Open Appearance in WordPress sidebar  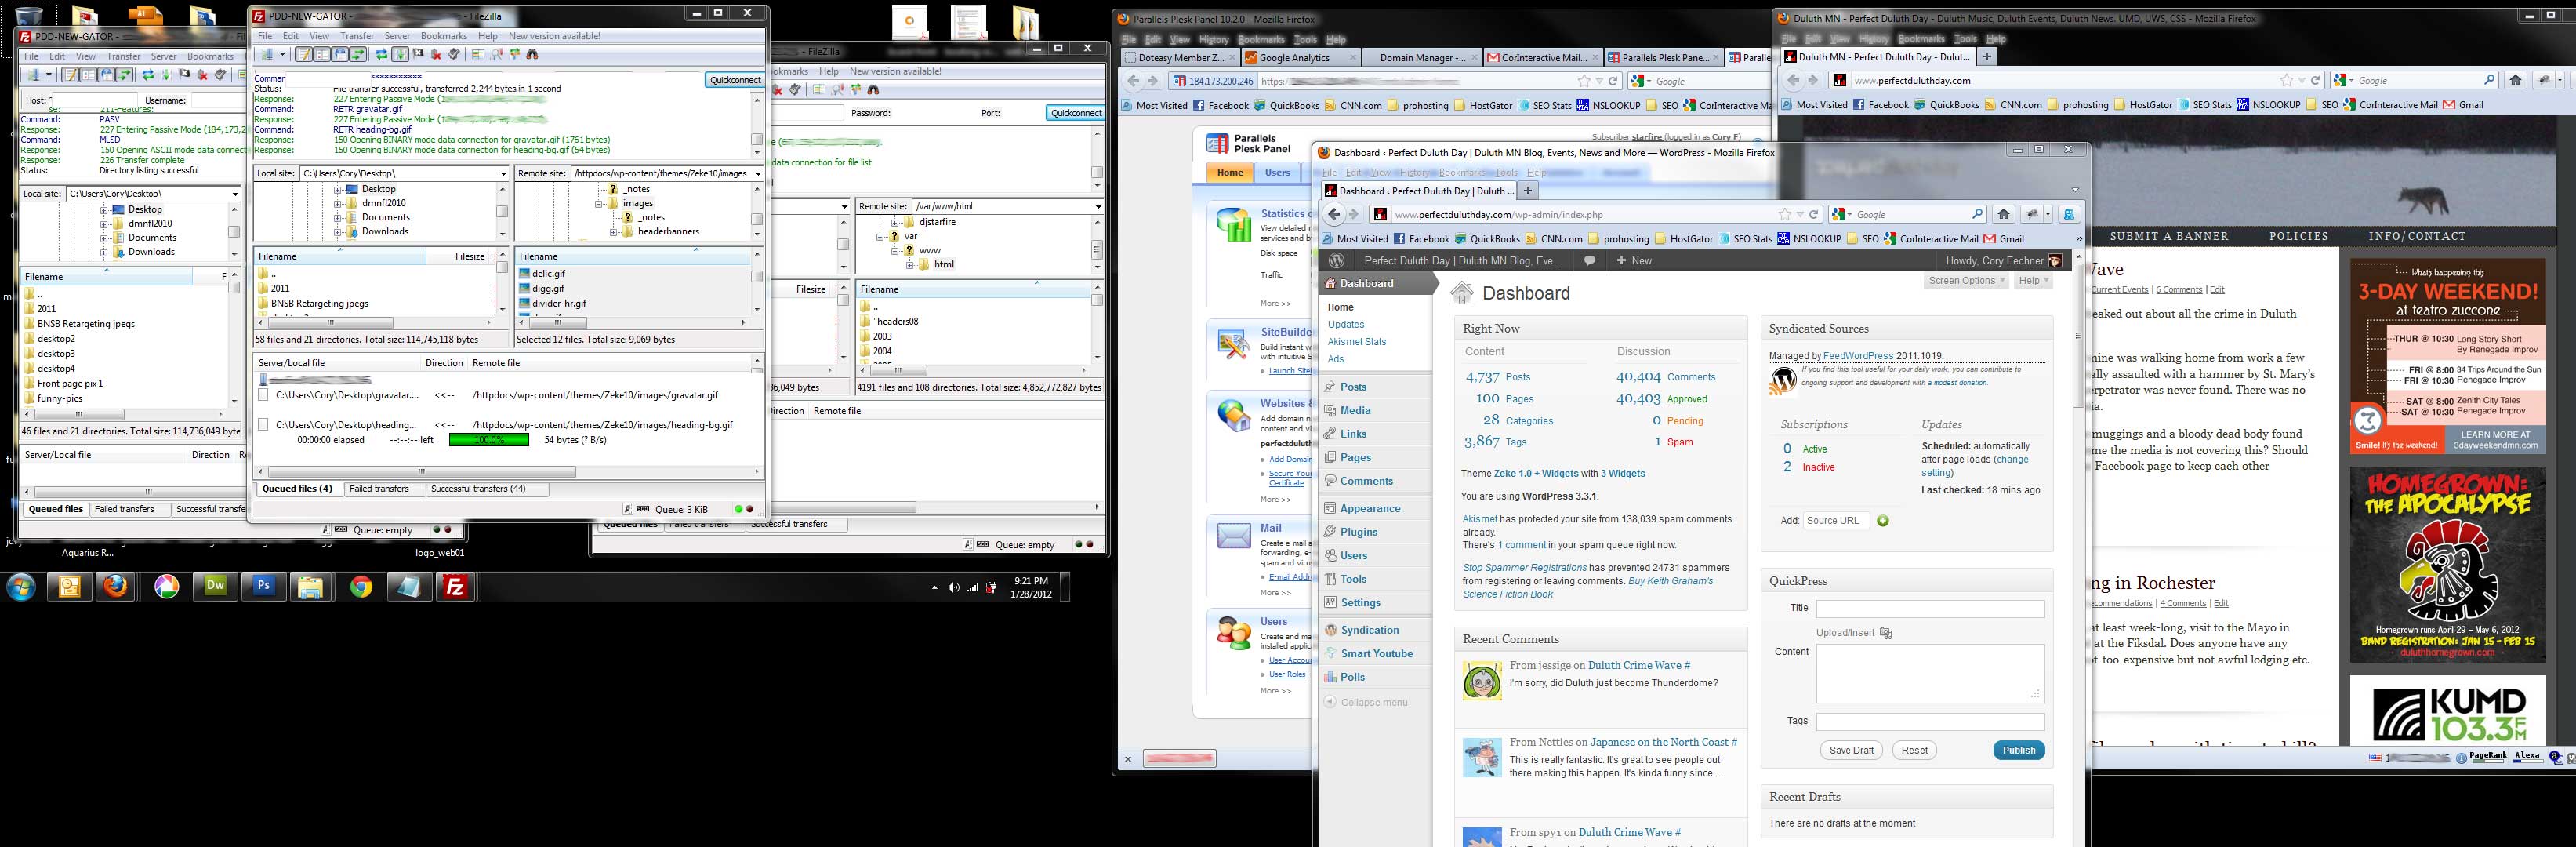tap(1370, 508)
